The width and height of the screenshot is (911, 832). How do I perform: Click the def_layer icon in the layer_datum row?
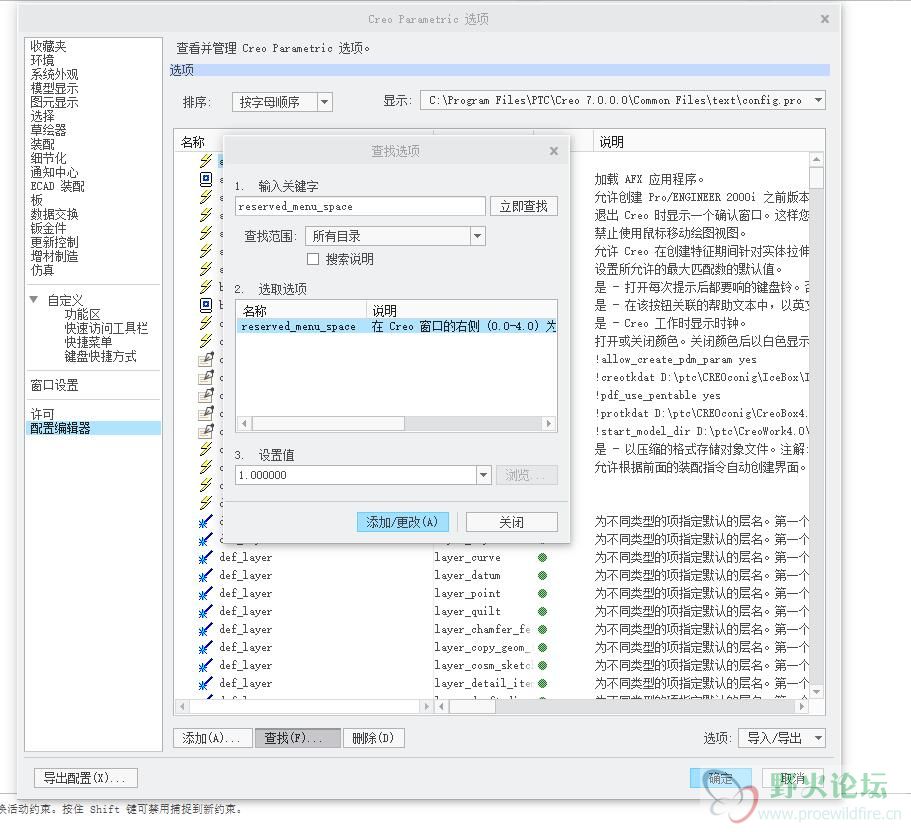[x=205, y=576]
